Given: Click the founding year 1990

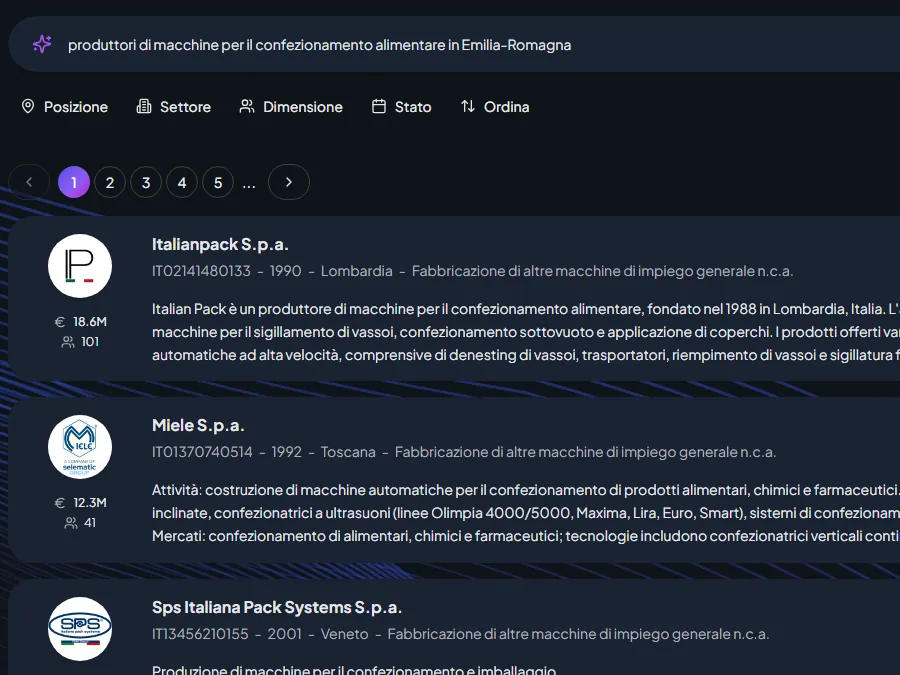Looking at the screenshot, I should click(285, 271).
